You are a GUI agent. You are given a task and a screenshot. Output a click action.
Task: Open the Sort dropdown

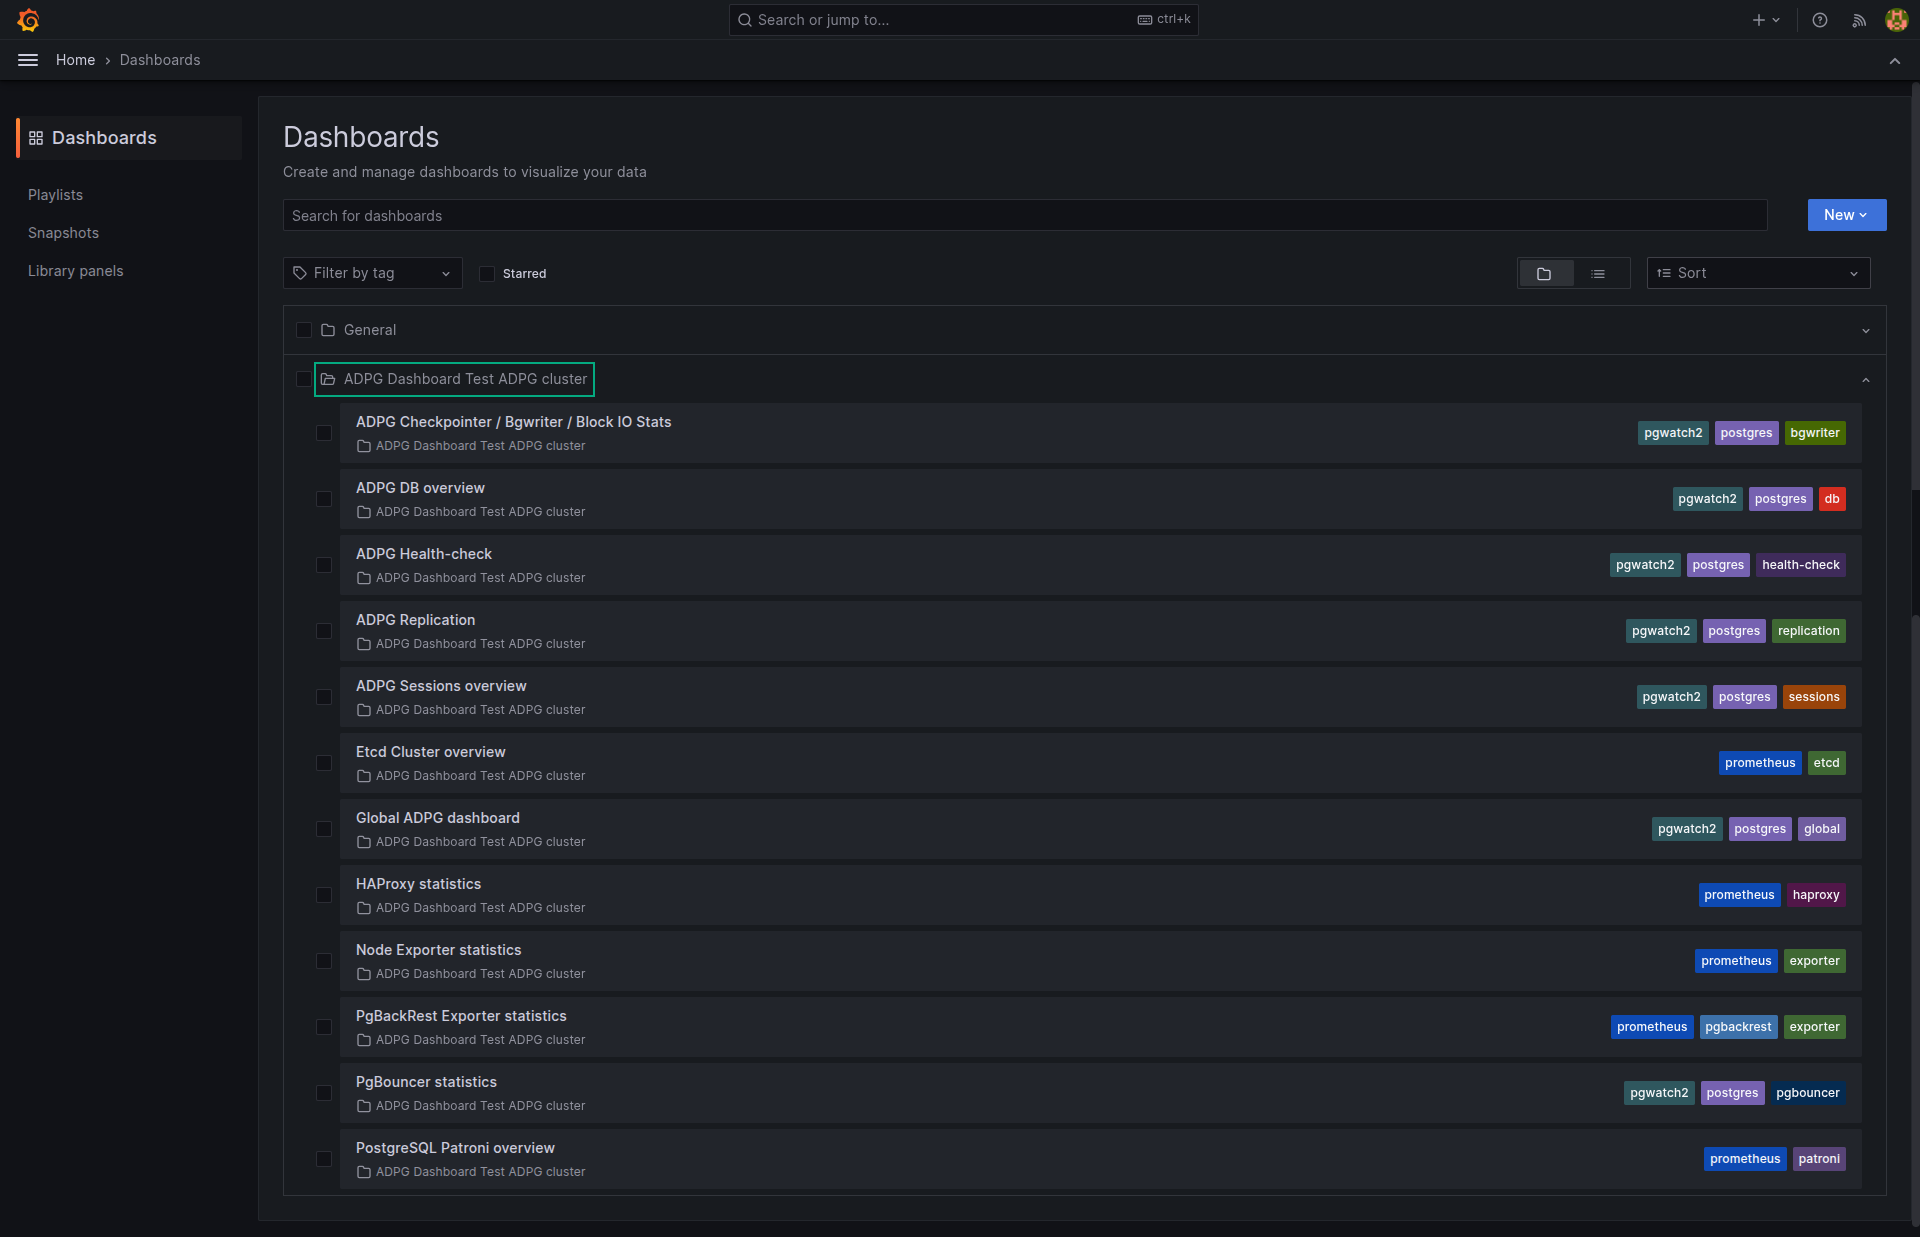coord(1758,273)
